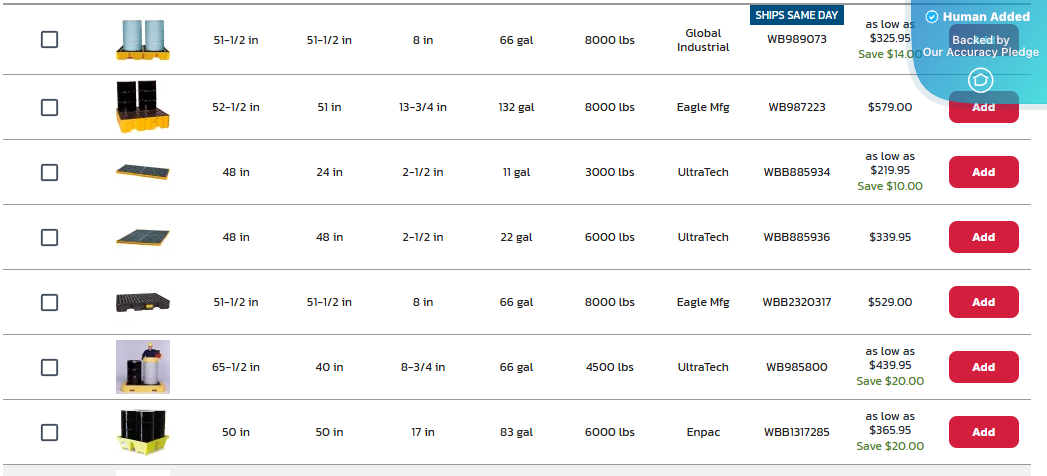Add the $339.95 UltraTech spill deck

(984, 237)
